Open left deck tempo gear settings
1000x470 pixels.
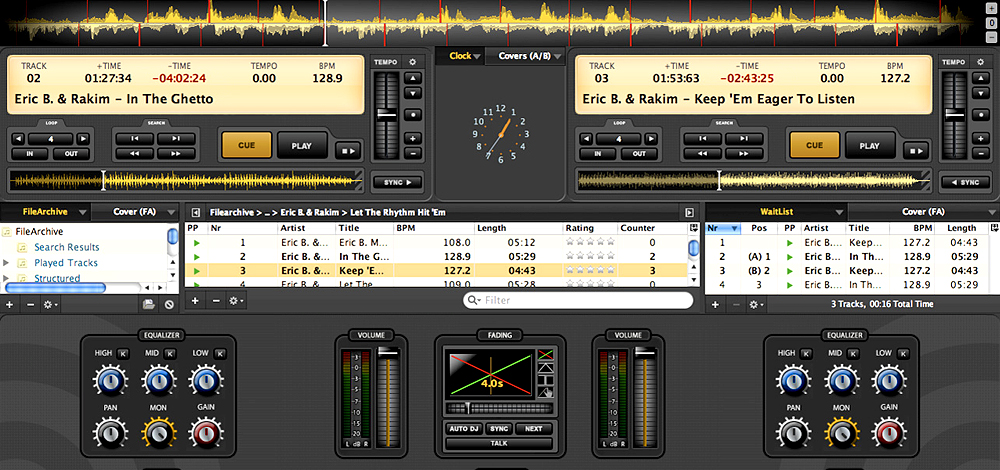click(x=413, y=62)
